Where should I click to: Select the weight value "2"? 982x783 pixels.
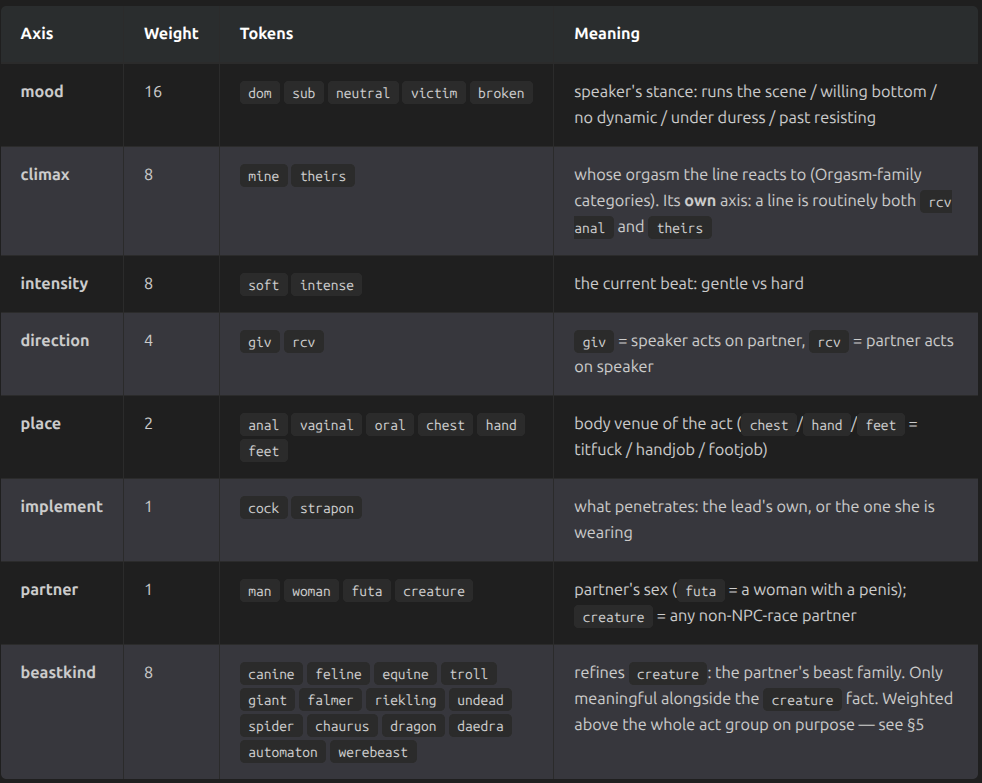tap(148, 424)
